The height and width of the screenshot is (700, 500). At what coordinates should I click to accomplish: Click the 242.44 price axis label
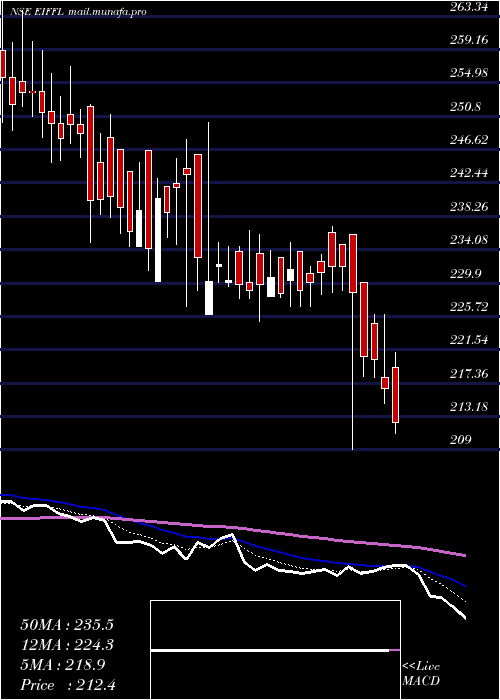click(x=469, y=173)
